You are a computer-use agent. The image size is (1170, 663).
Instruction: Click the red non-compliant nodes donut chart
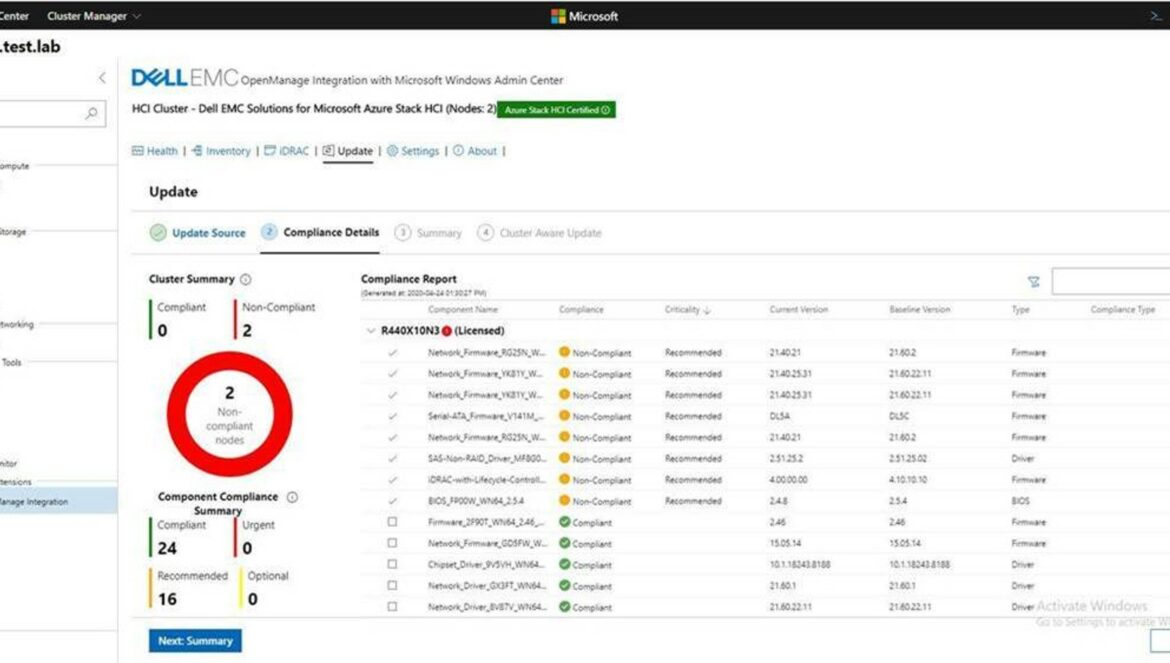(230, 414)
